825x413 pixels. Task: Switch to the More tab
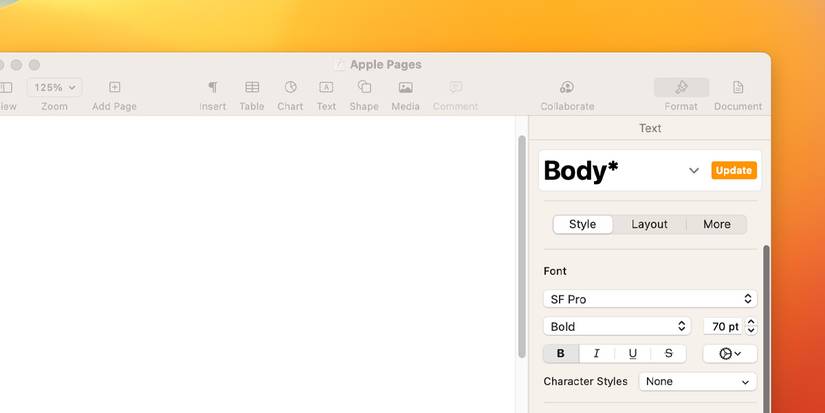click(717, 224)
